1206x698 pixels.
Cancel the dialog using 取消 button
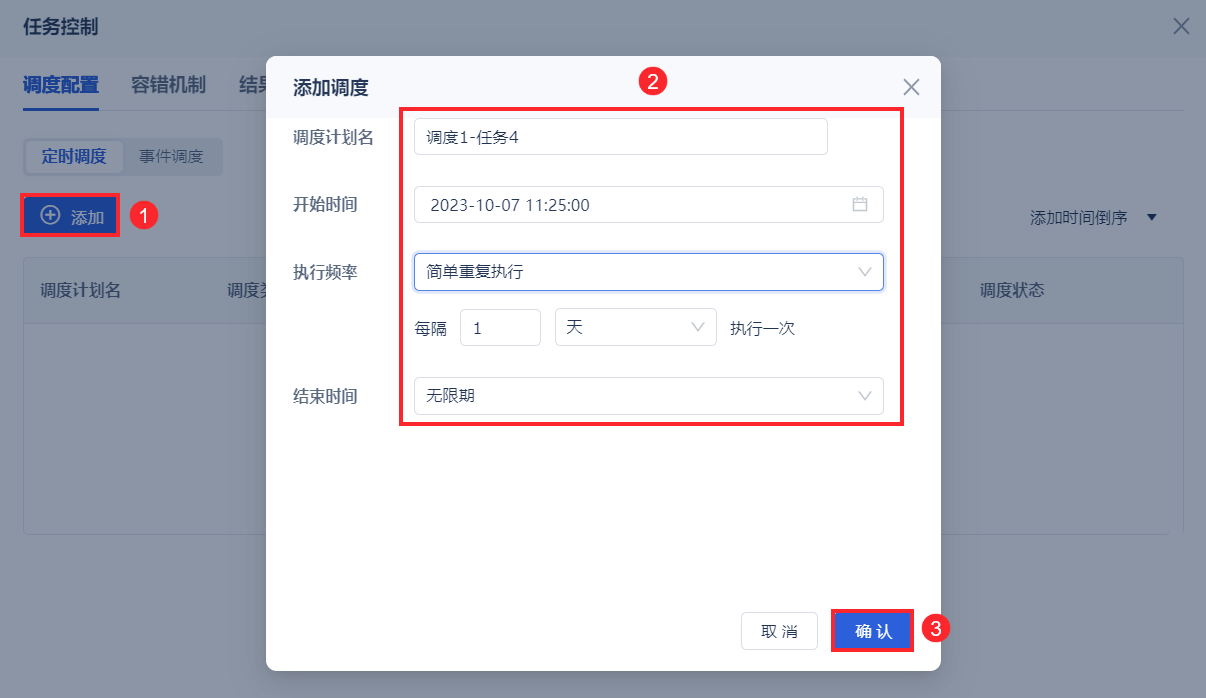click(x=779, y=631)
